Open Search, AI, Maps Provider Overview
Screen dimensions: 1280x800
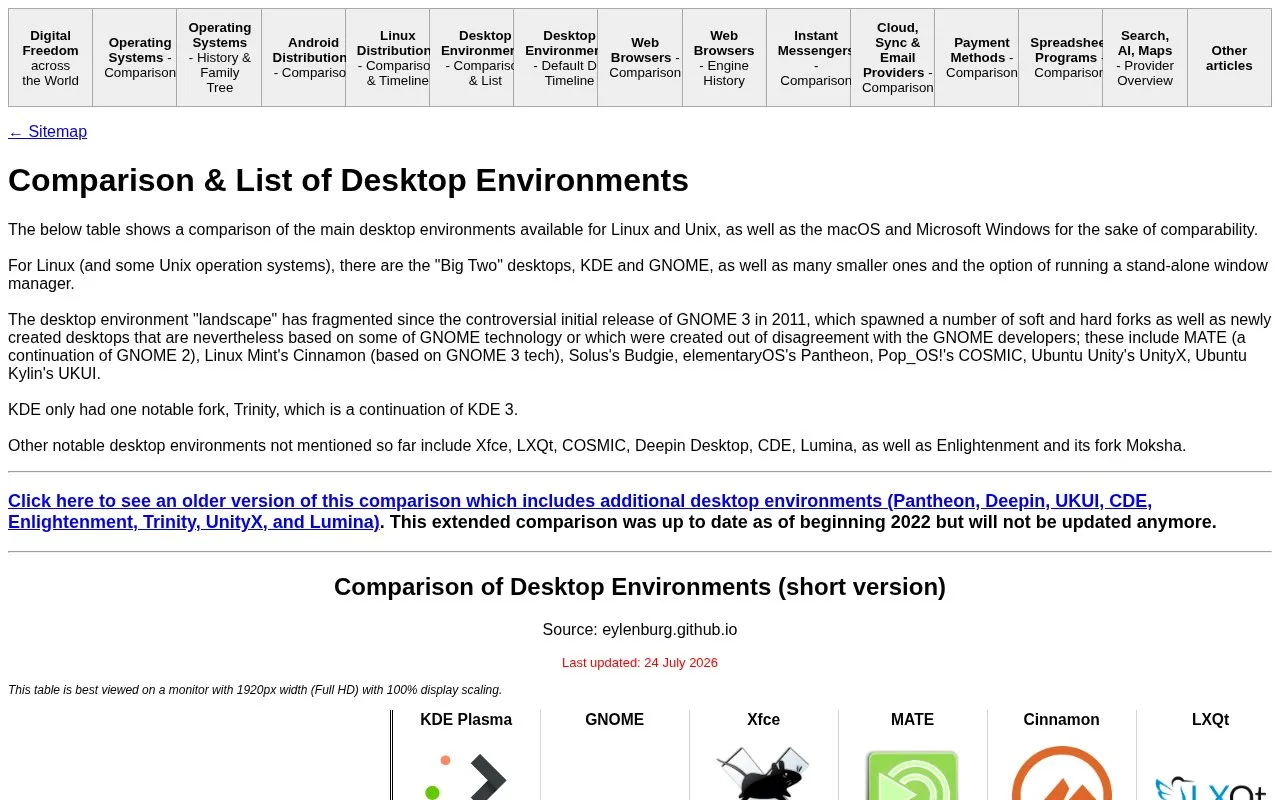point(1145,58)
